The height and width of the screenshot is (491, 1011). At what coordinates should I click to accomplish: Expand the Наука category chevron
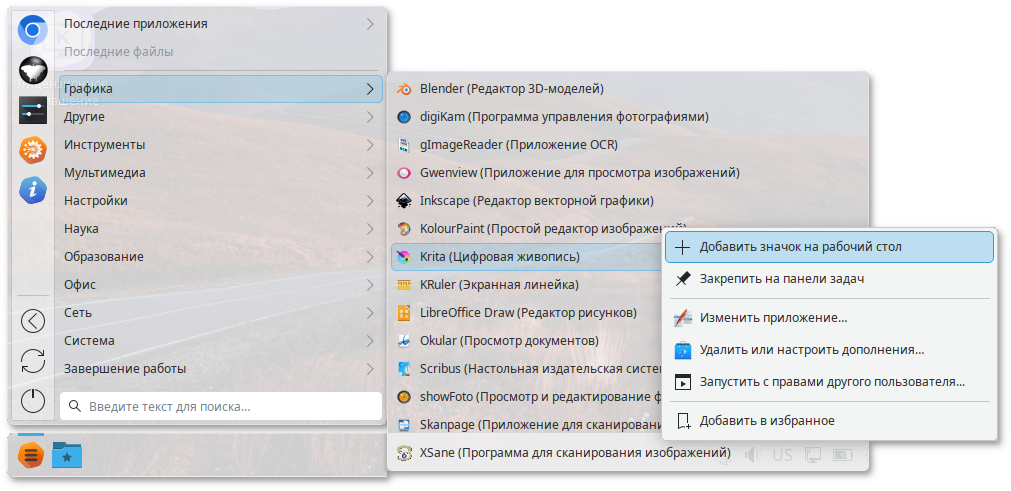tap(370, 229)
